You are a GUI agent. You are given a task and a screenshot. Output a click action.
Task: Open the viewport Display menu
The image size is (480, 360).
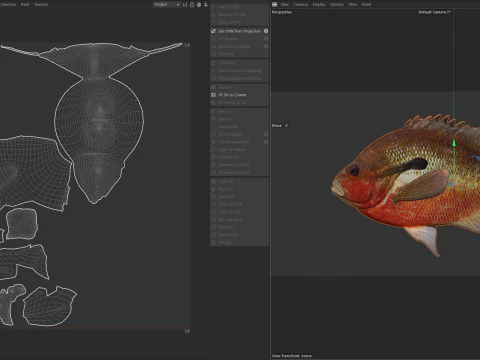point(319,4)
